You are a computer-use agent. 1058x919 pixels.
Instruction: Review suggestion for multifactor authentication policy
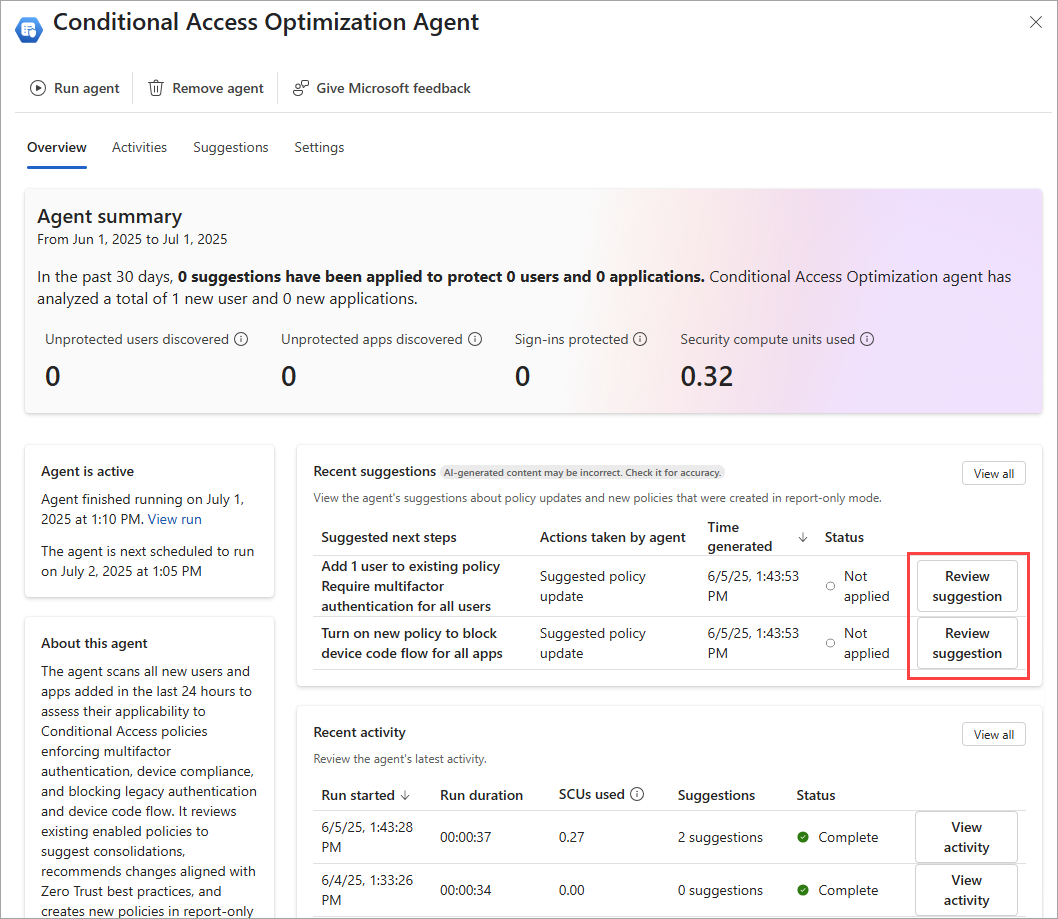point(967,586)
